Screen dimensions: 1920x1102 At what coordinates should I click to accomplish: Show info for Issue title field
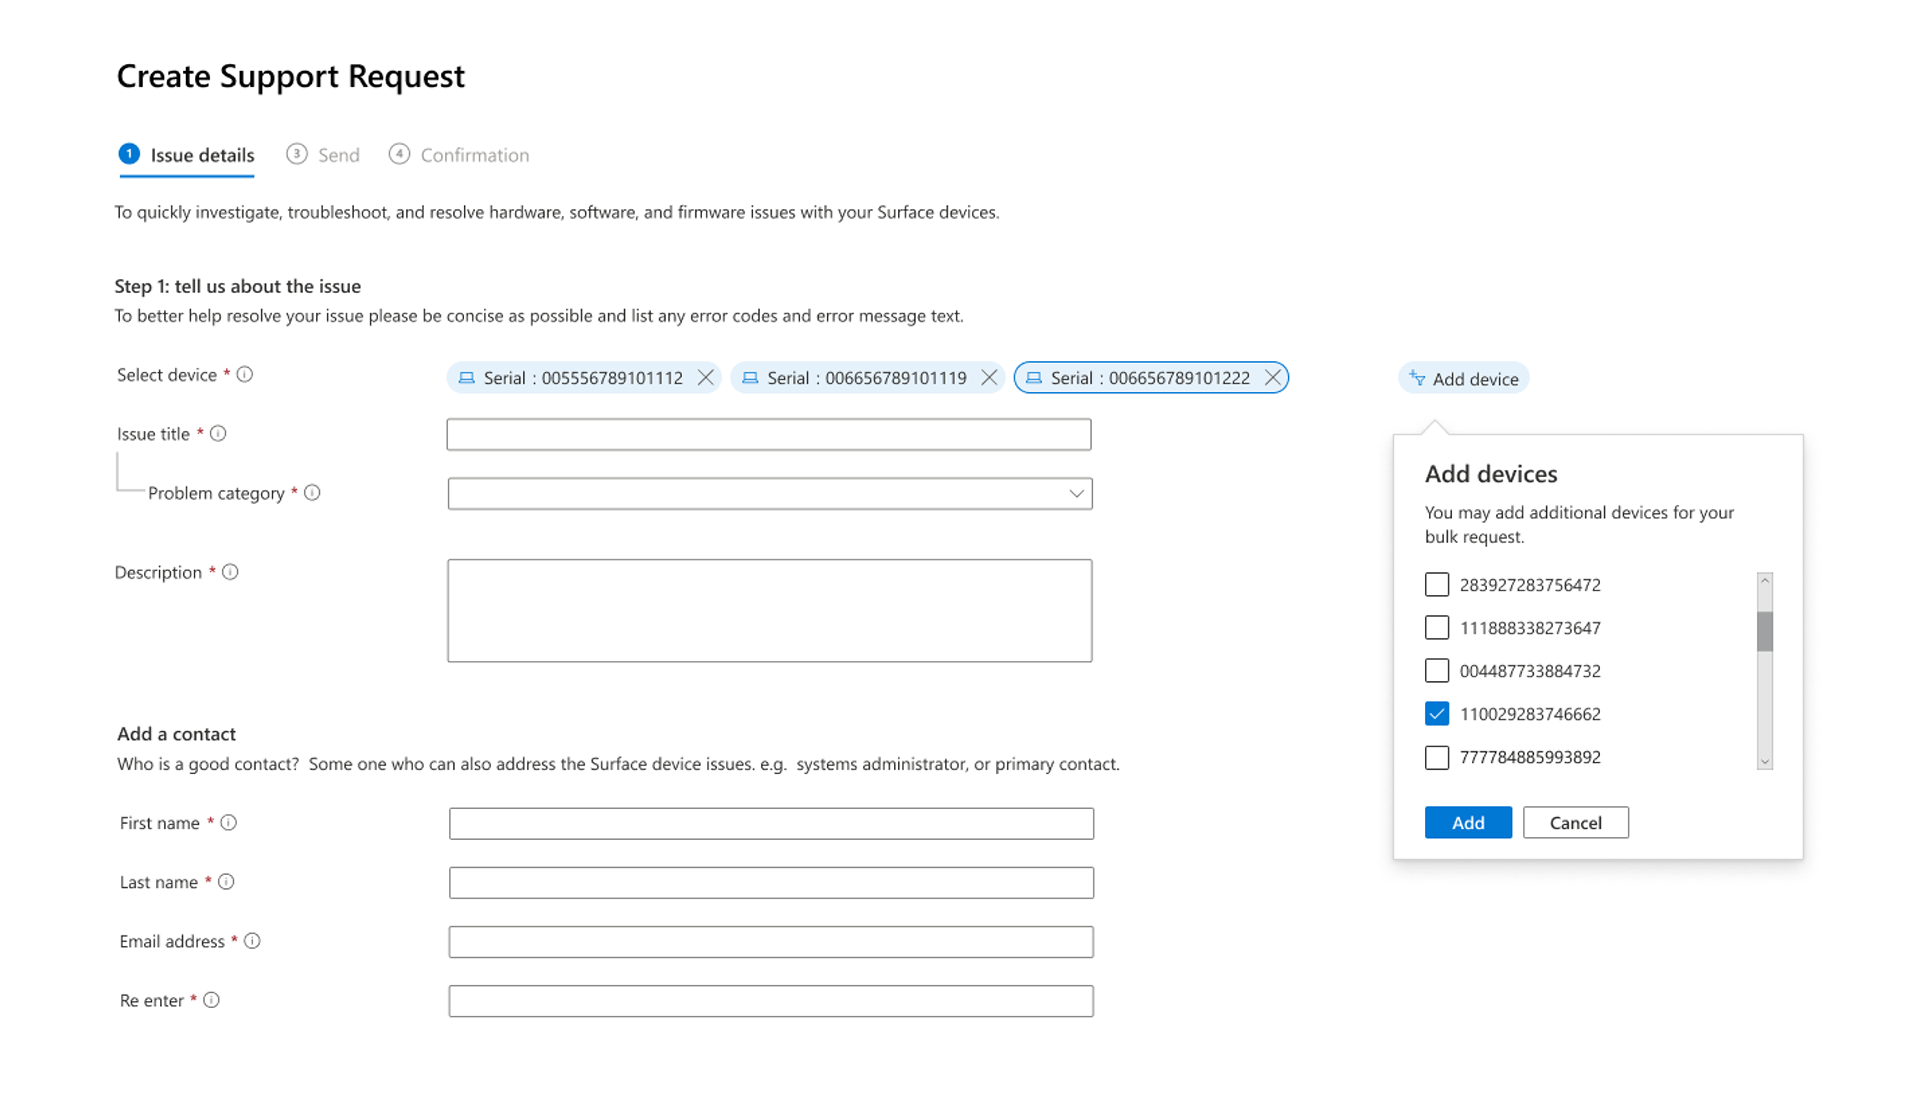218,434
